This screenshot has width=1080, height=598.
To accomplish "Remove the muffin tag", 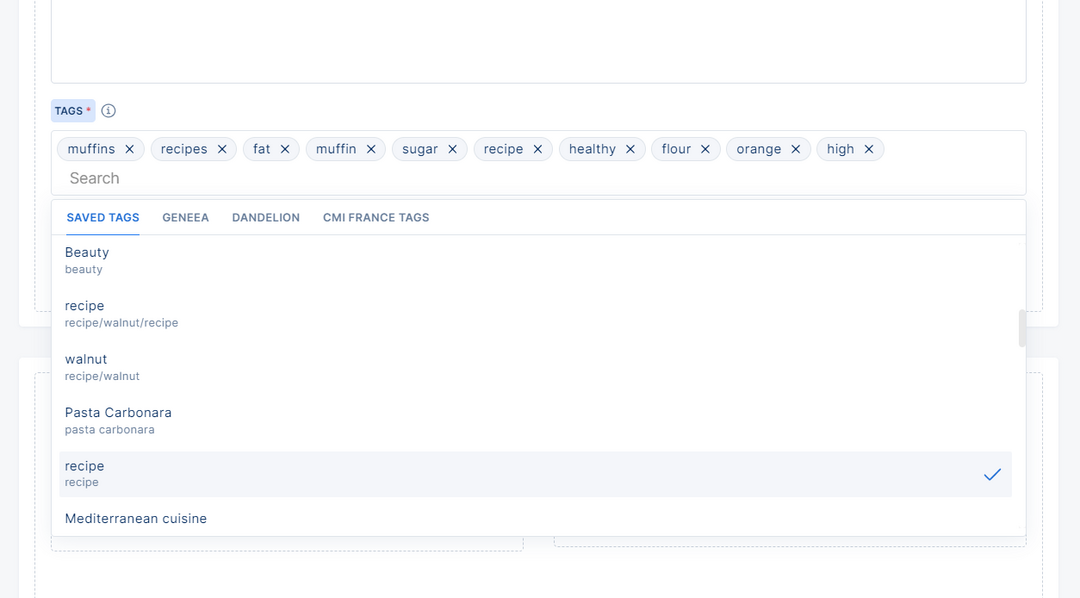I will [371, 149].
